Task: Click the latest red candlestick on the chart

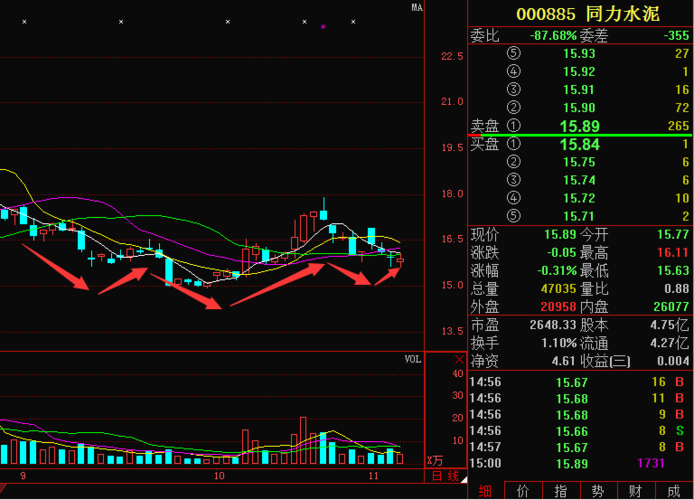Action: click(401, 260)
